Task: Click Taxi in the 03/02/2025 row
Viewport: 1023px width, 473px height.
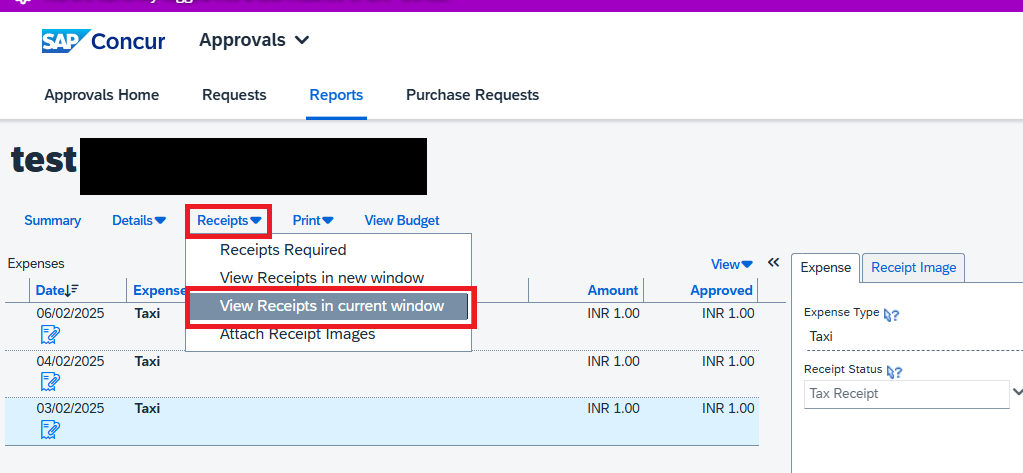Action: tap(147, 408)
